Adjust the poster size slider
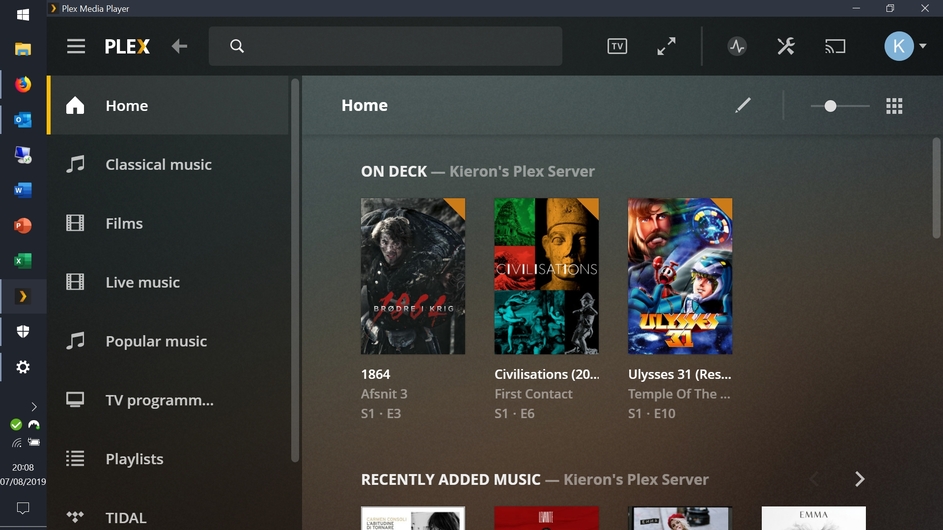The height and width of the screenshot is (530, 943). 840,106
